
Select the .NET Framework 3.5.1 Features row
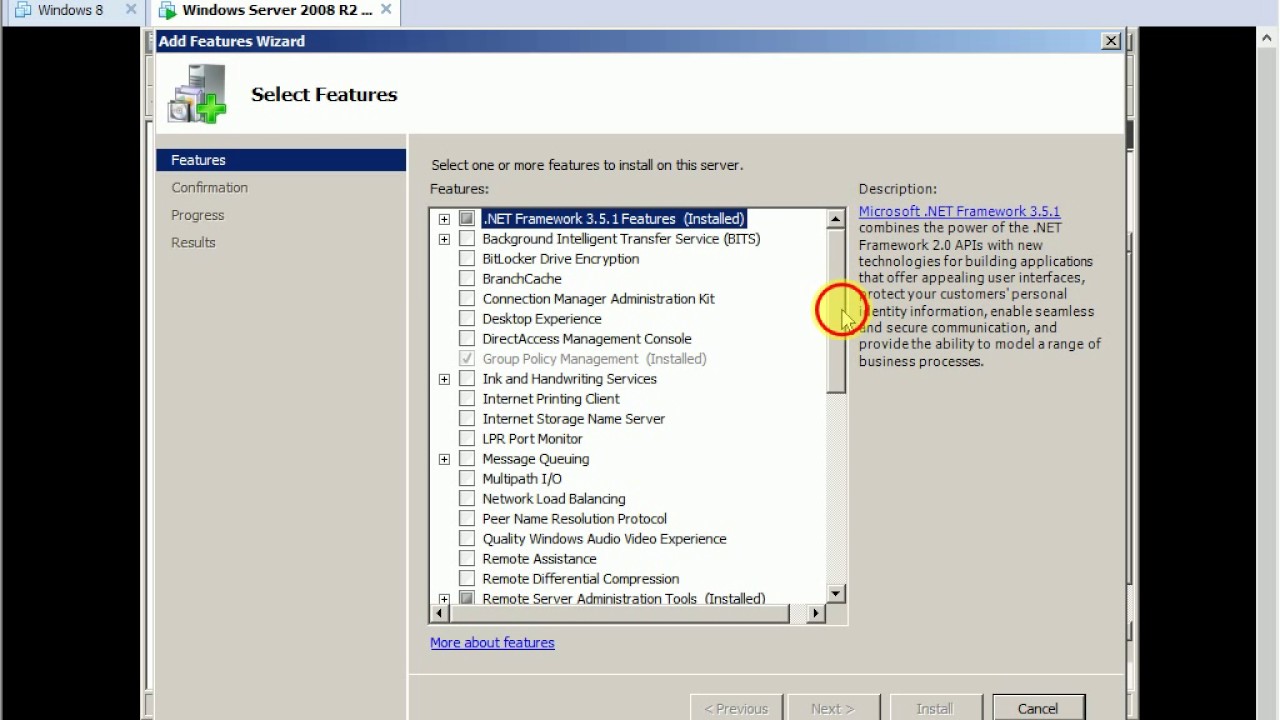(x=613, y=218)
